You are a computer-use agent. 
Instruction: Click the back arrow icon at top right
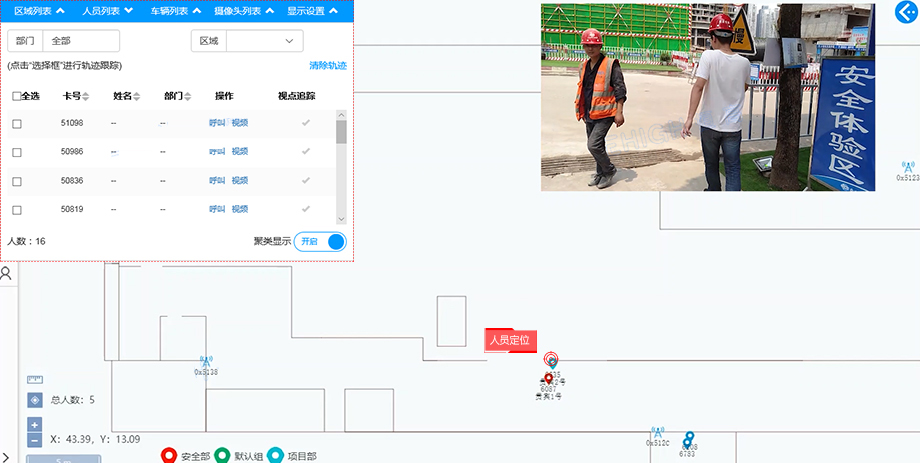point(907,11)
